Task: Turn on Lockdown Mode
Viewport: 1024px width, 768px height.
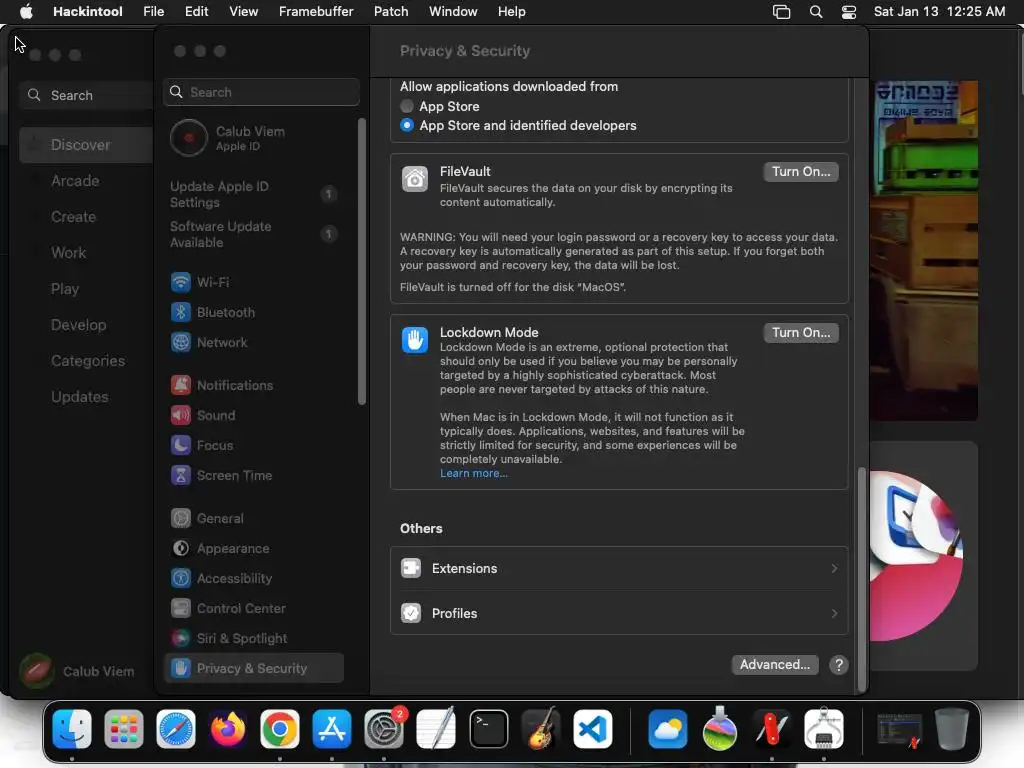Action: pyautogui.click(x=801, y=332)
